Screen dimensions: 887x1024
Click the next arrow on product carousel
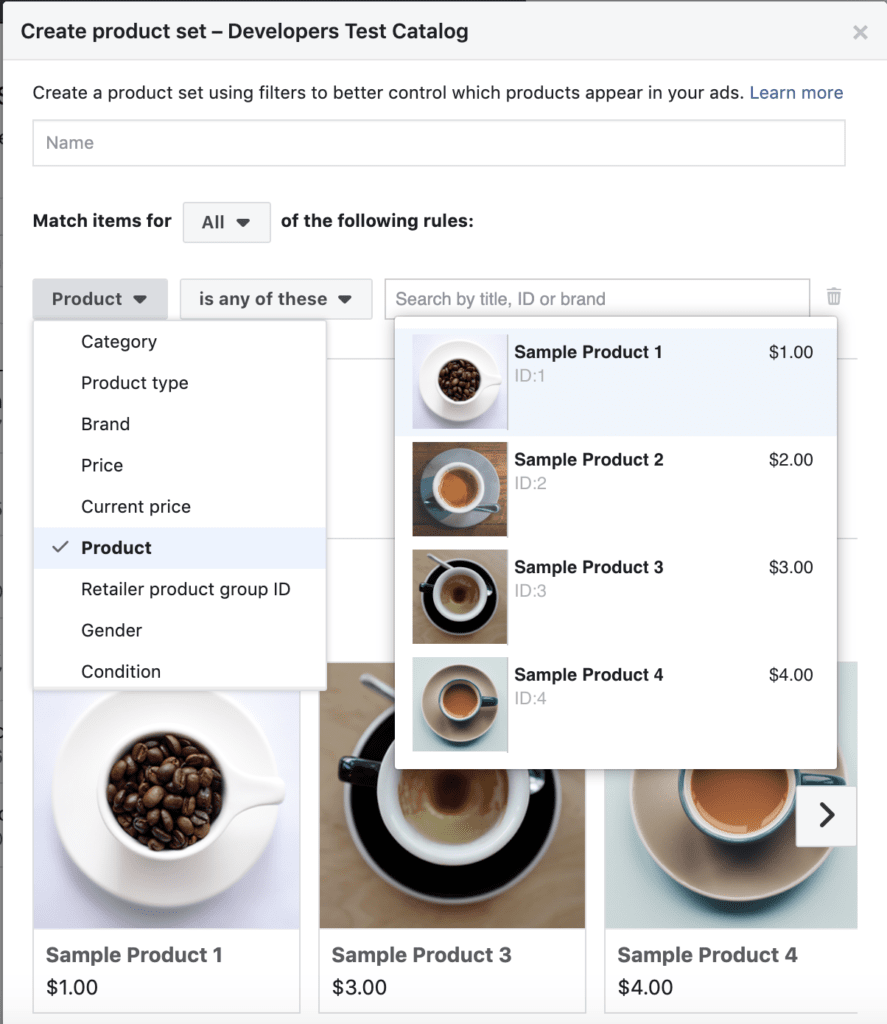point(826,816)
